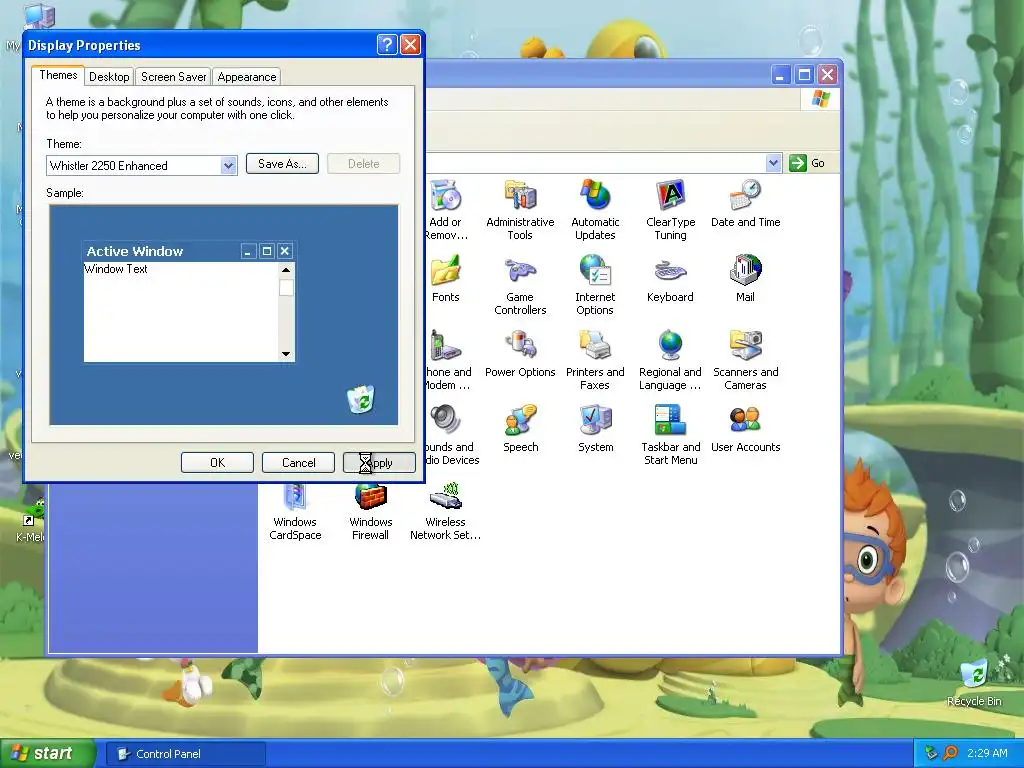Open System applet icon
Screen dimensions: 1024x768
click(595, 421)
